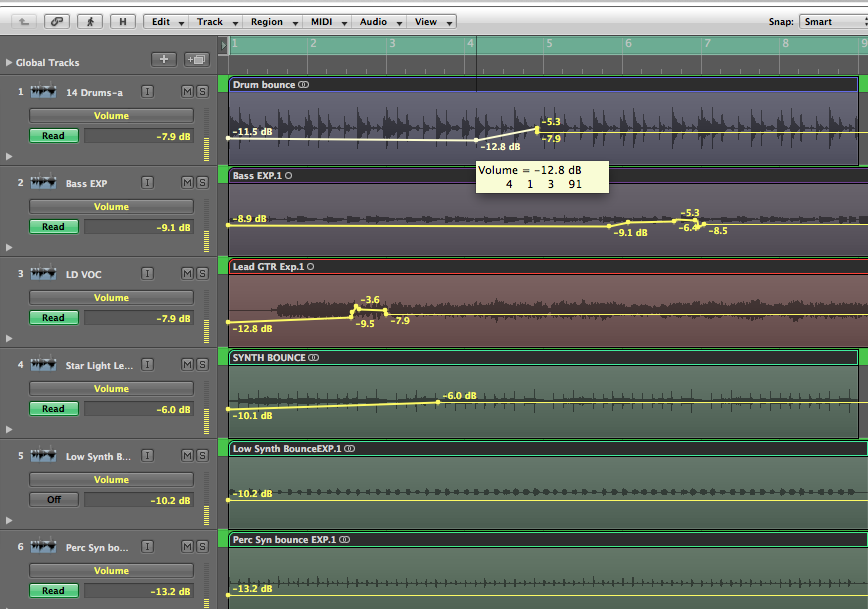The height and width of the screenshot is (609, 868).
Task: Open the MIDI menu
Action: click(328, 22)
